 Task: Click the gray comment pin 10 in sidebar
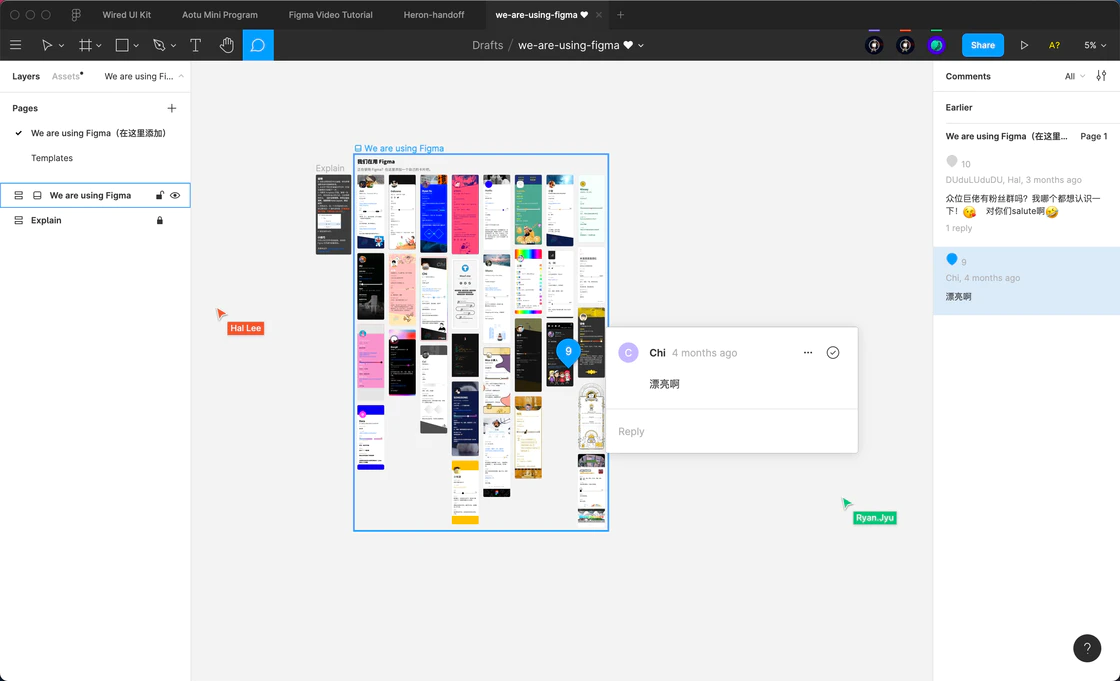pyautogui.click(x=951, y=161)
